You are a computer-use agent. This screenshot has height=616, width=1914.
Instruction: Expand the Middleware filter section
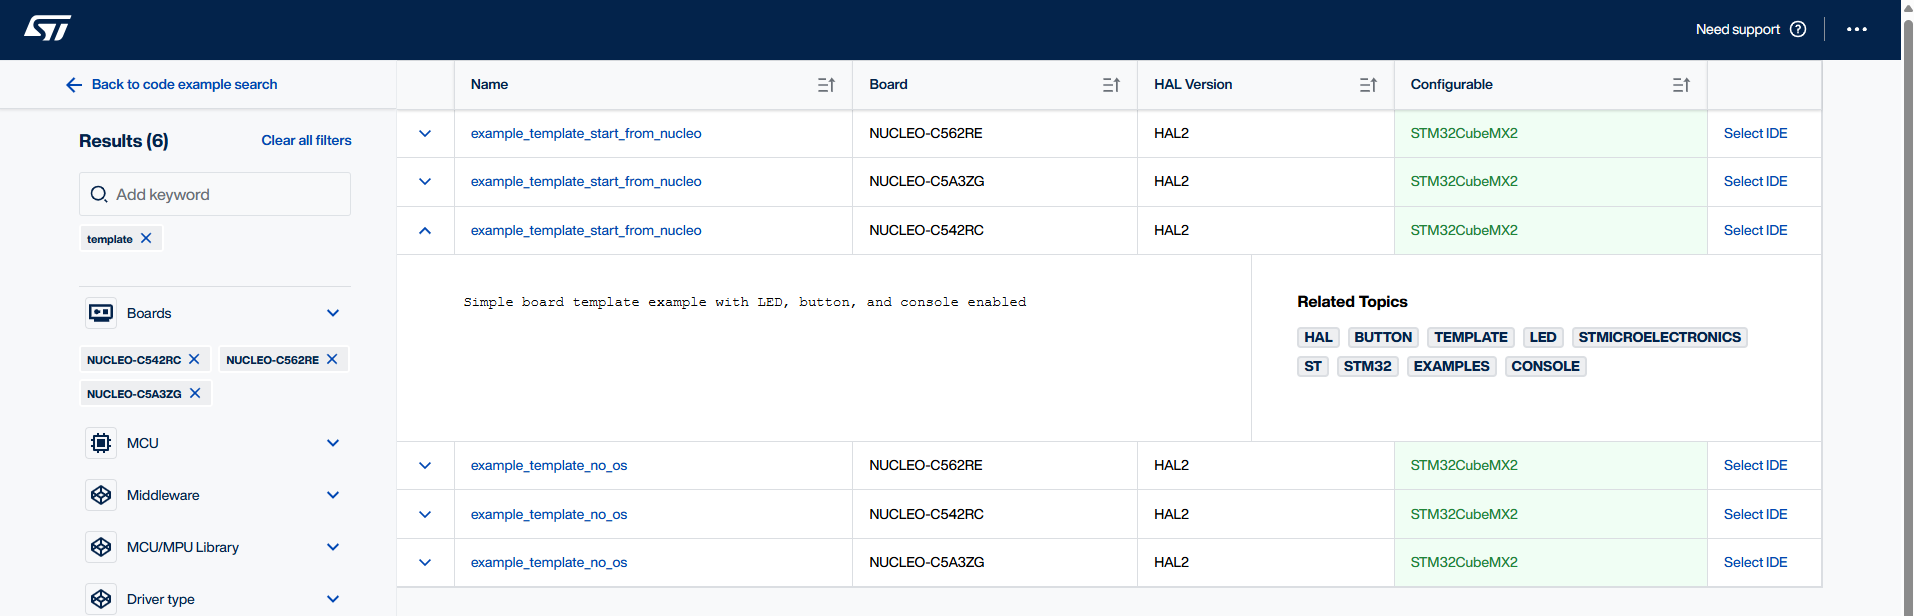coord(333,495)
